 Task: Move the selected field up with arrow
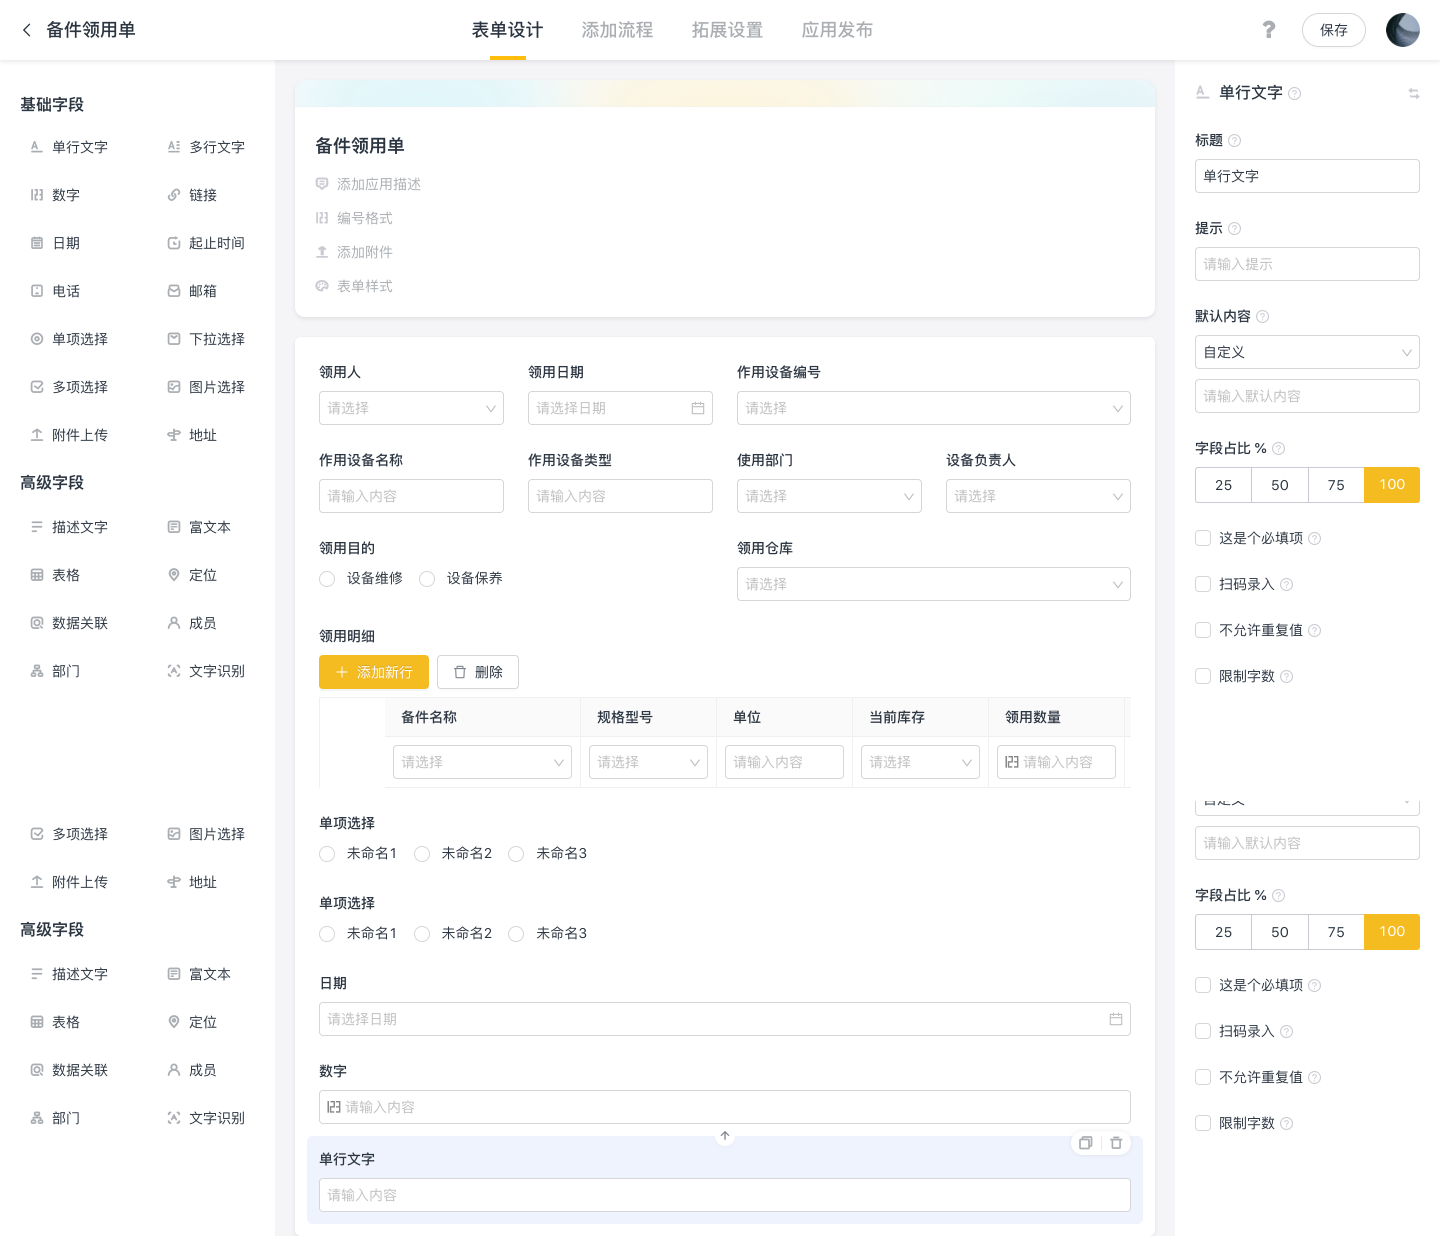725,1136
